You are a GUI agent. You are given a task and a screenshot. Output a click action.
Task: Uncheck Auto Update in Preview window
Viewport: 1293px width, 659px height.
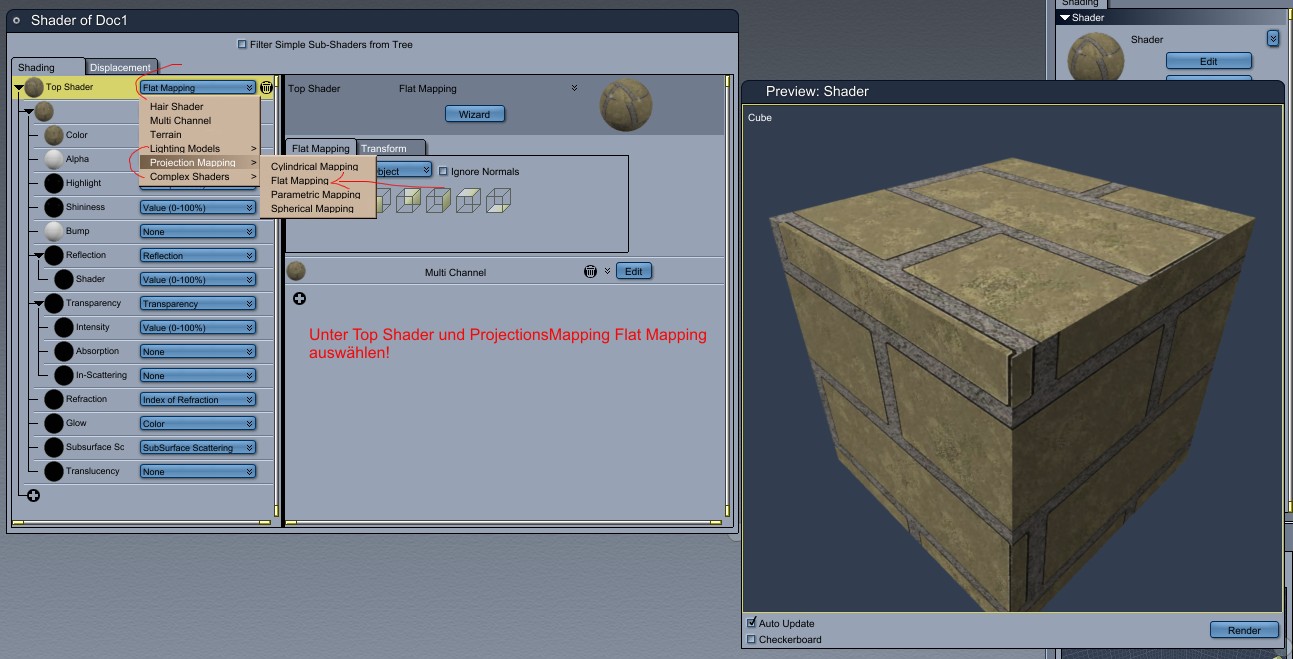(752, 623)
